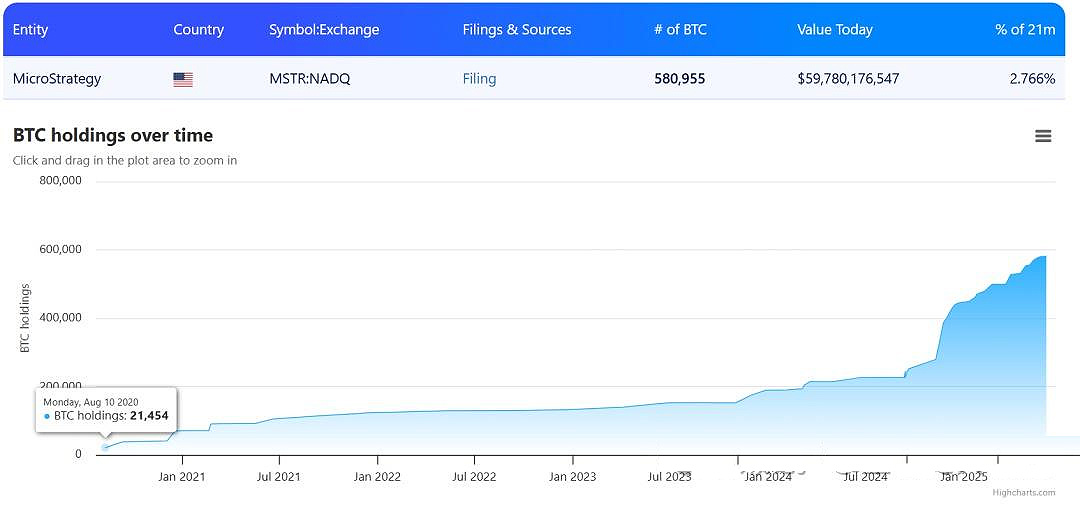Click the BTC holdings over time title

tap(113, 136)
